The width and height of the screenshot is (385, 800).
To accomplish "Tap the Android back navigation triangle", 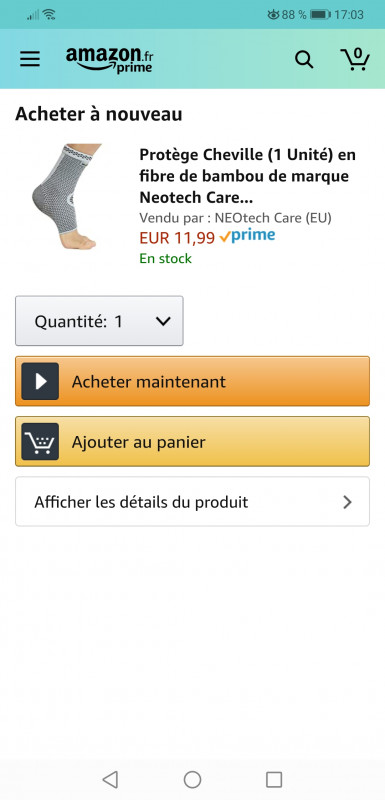I will point(110,780).
